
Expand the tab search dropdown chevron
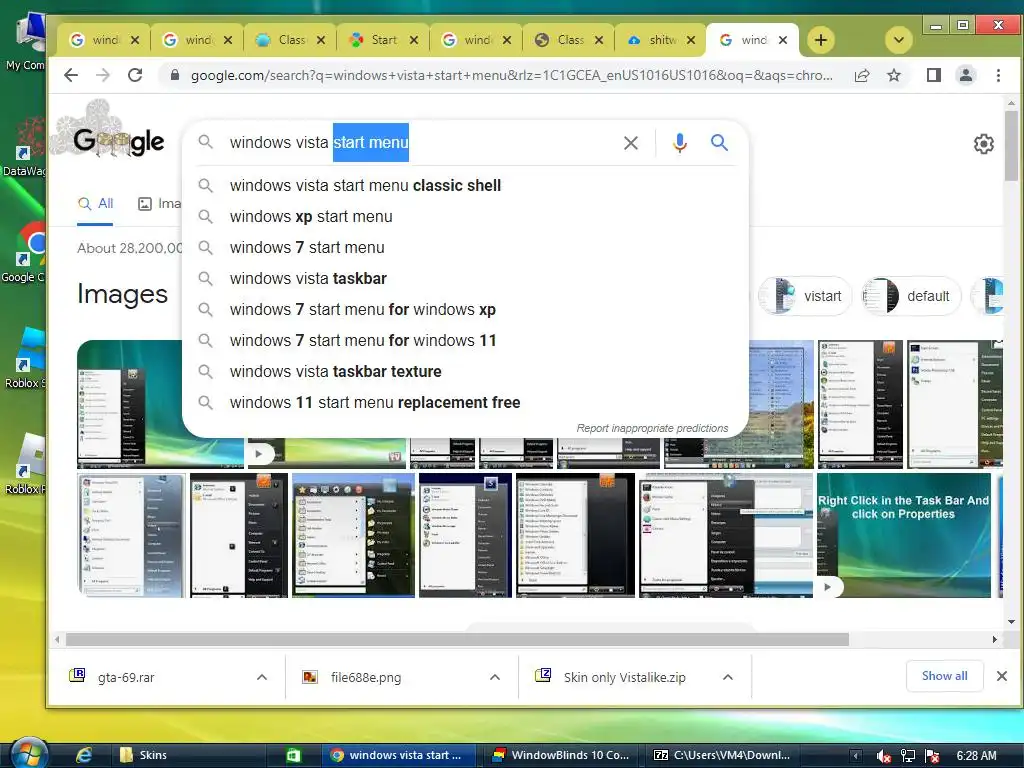(899, 40)
